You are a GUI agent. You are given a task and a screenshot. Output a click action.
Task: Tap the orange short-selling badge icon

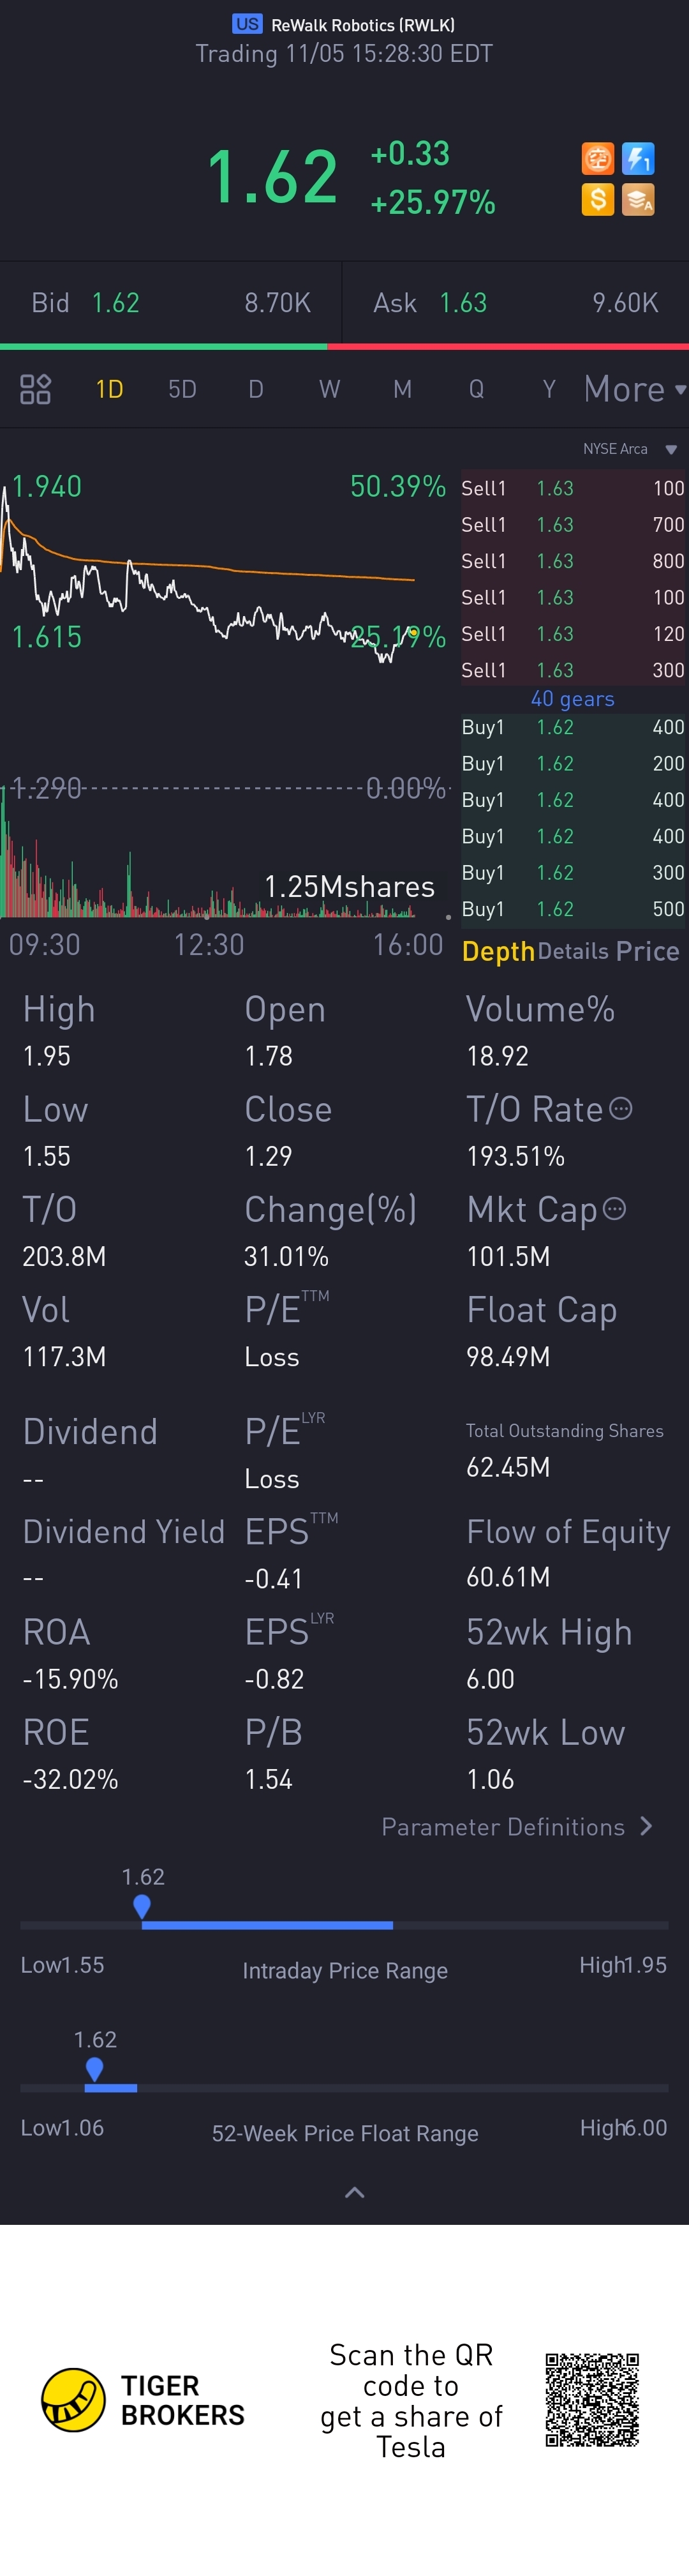(597, 158)
